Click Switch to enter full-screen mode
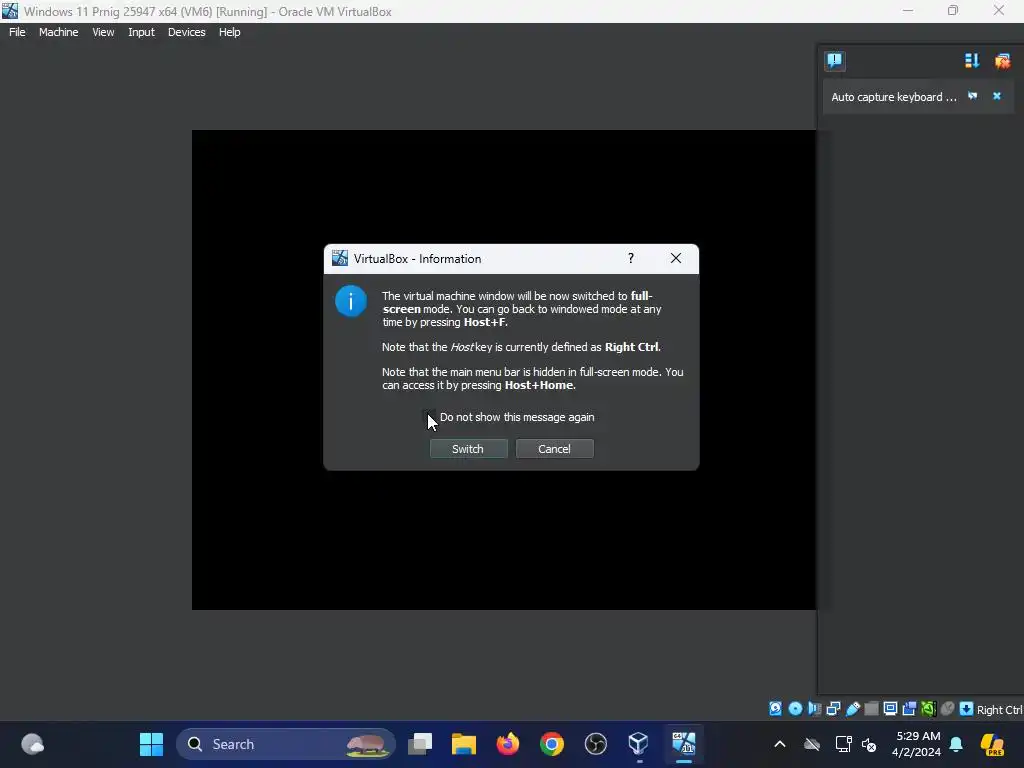 pos(468,449)
